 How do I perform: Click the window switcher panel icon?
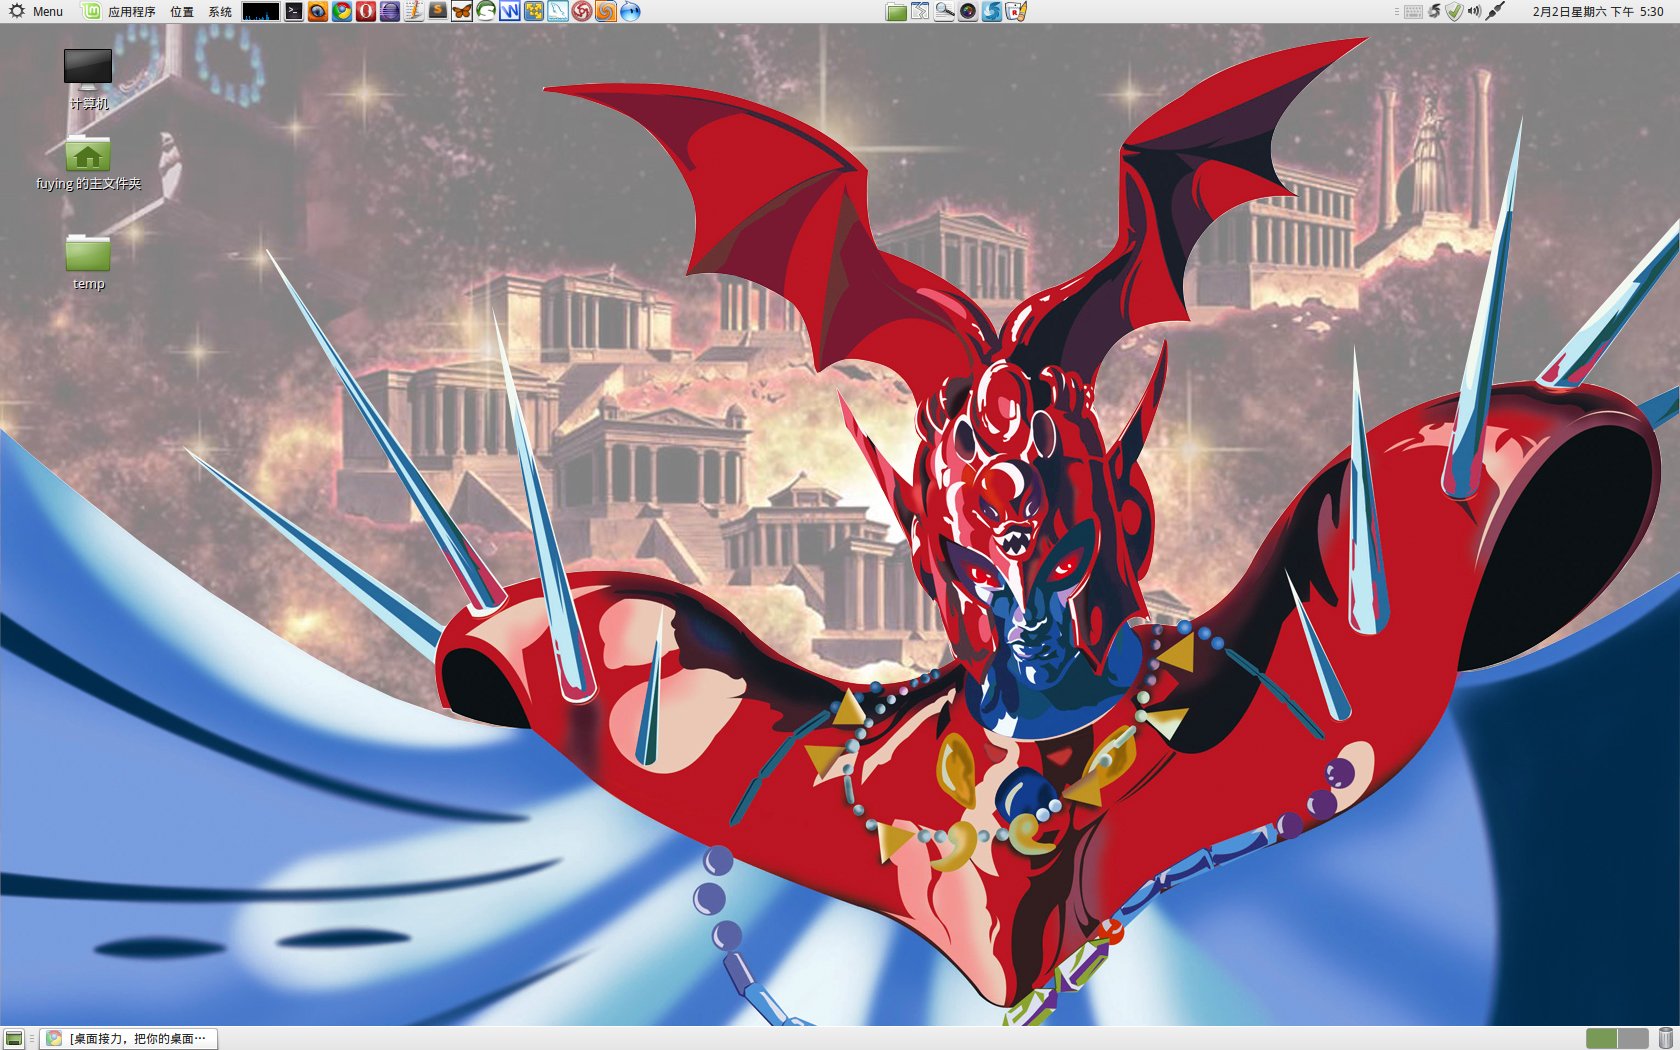(920, 11)
